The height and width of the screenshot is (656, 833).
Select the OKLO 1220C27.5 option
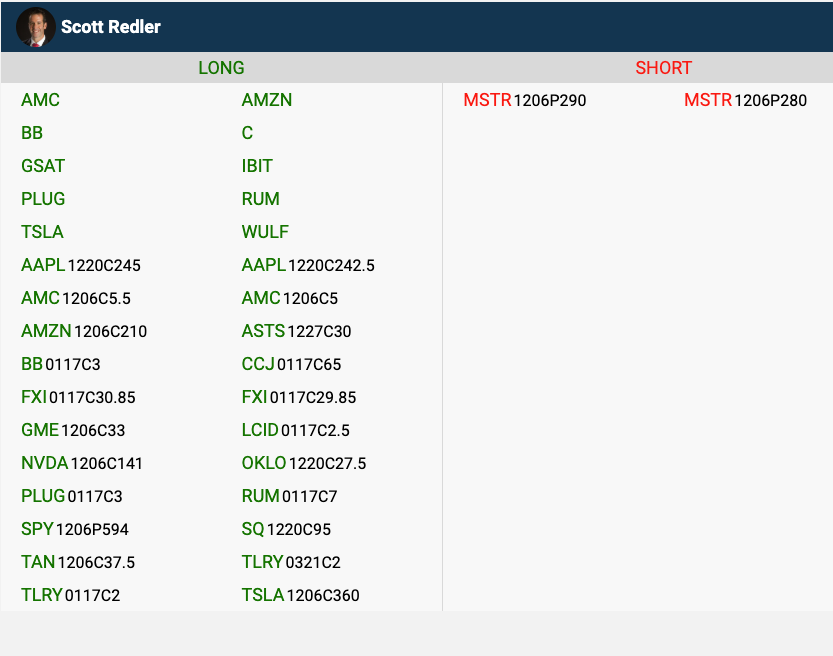click(x=304, y=463)
